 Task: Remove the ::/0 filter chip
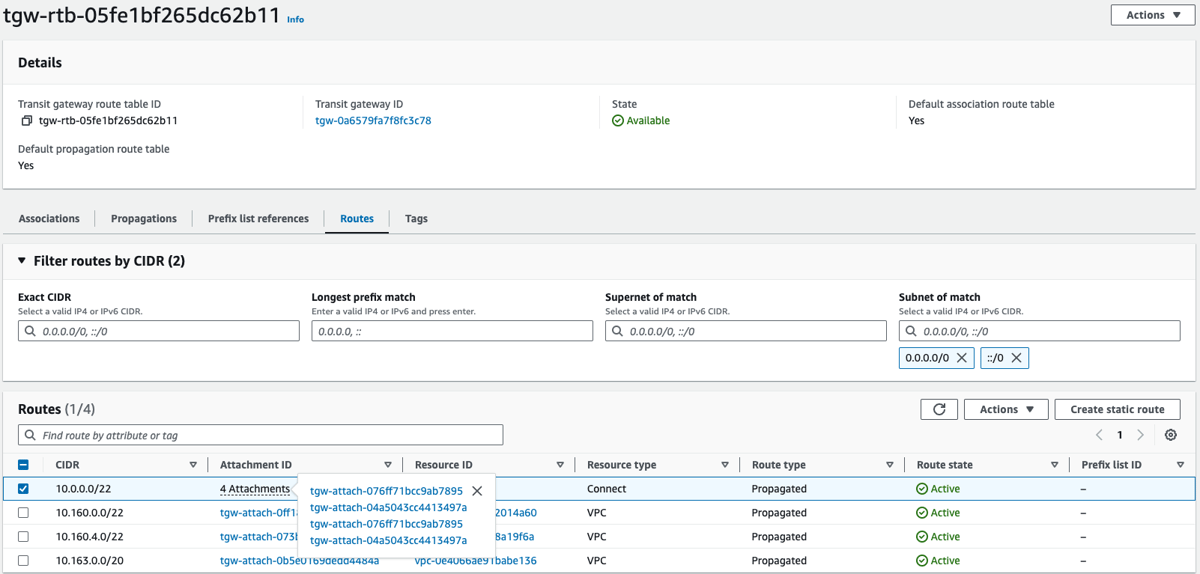(x=1016, y=358)
